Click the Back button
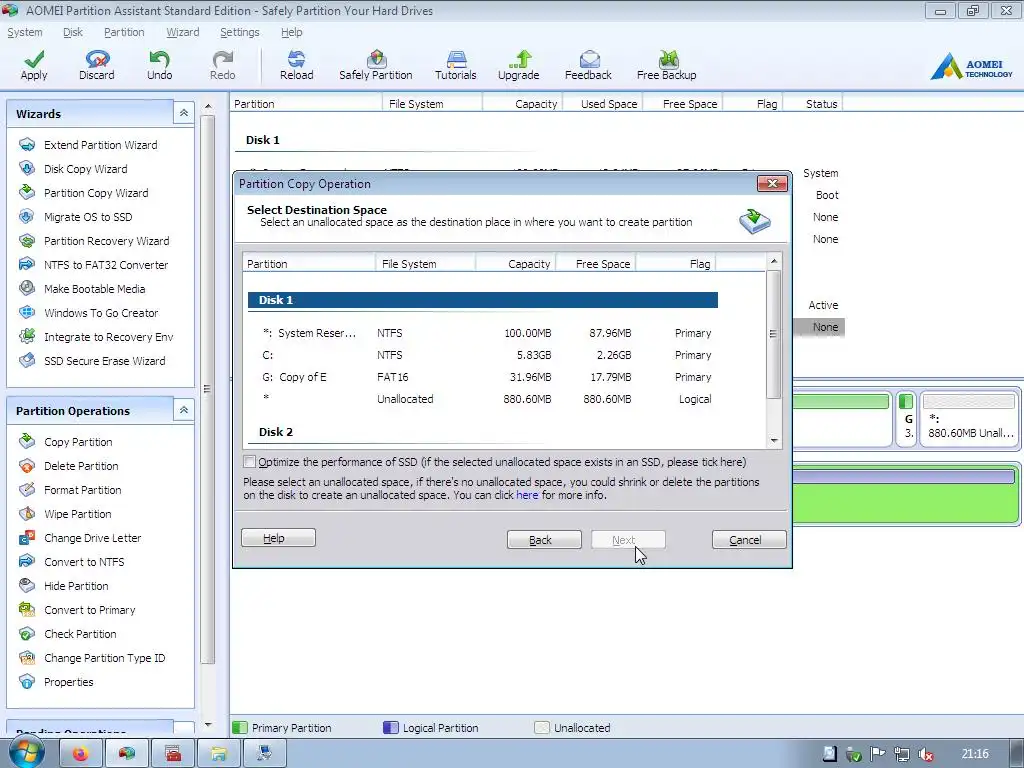This screenshot has width=1024, height=768. tap(544, 540)
